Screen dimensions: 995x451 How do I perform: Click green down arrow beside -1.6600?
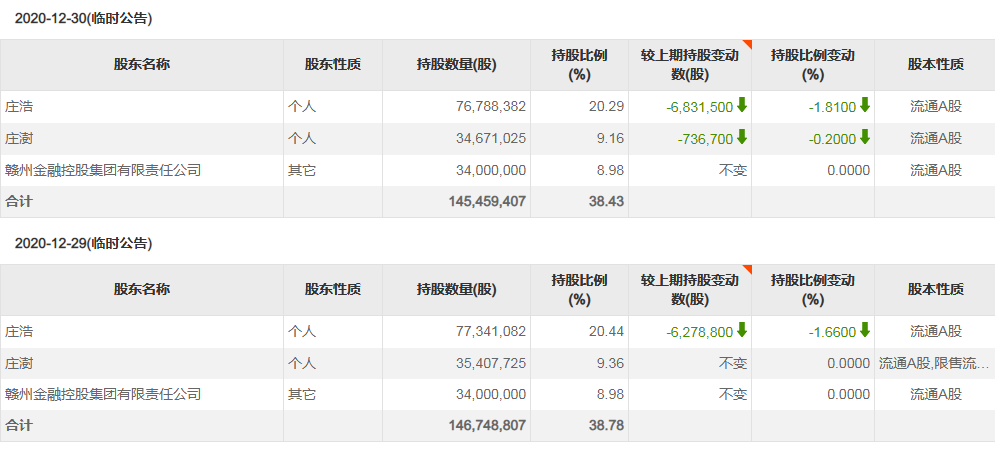tap(865, 330)
